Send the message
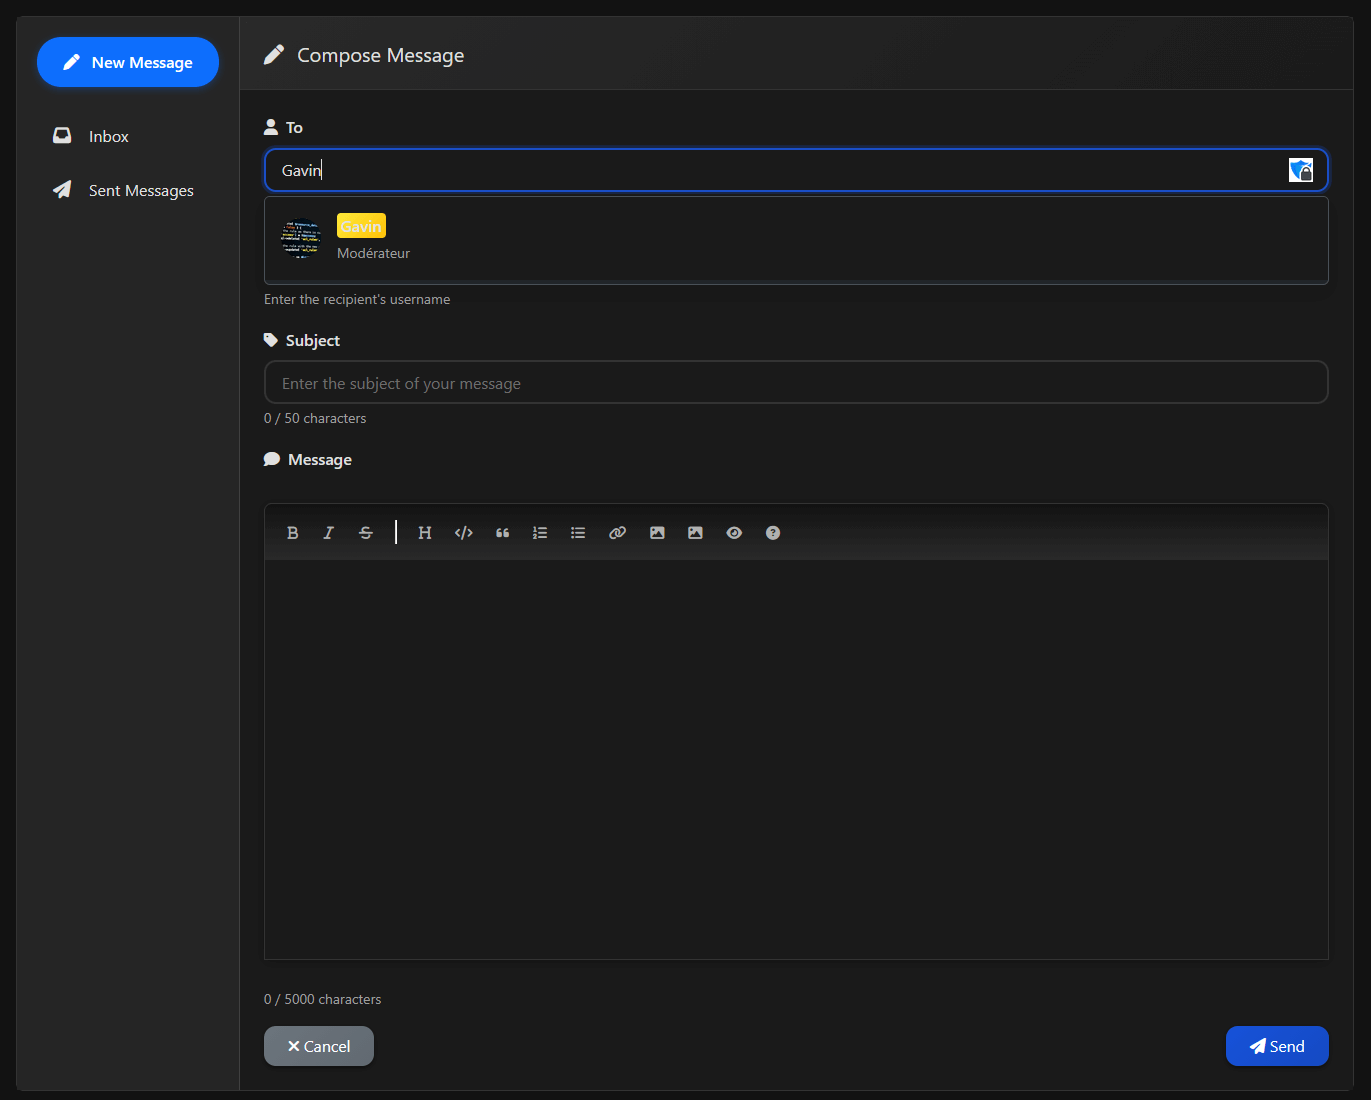1371x1100 pixels. (1277, 1046)
